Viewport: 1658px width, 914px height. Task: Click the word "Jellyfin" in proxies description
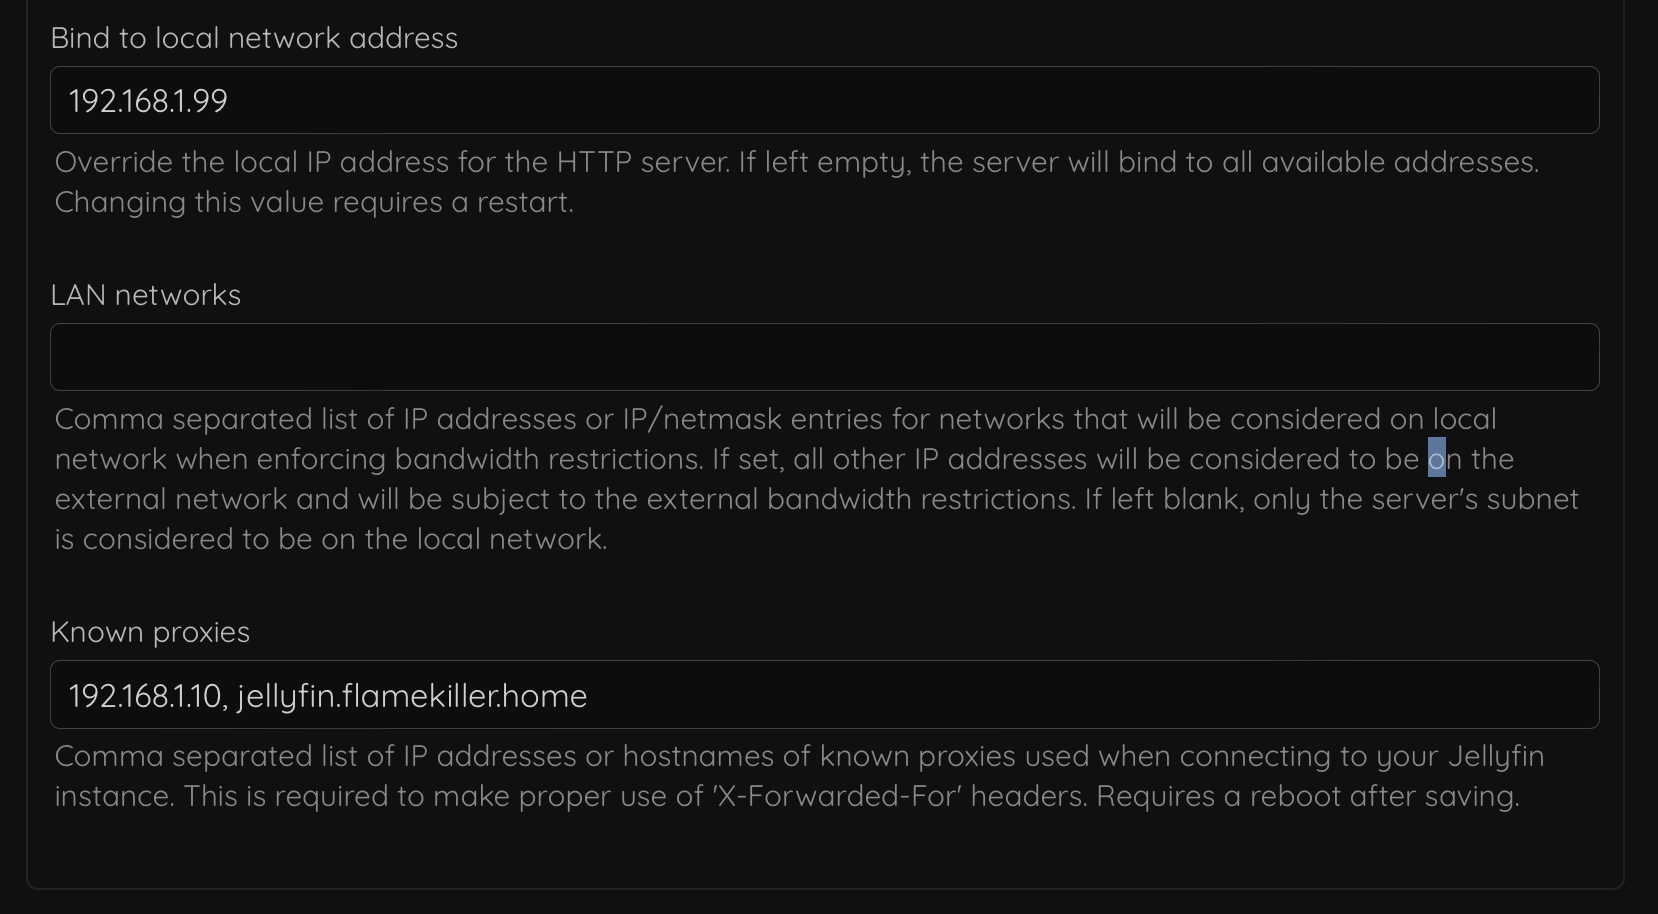coord(1496,756)
